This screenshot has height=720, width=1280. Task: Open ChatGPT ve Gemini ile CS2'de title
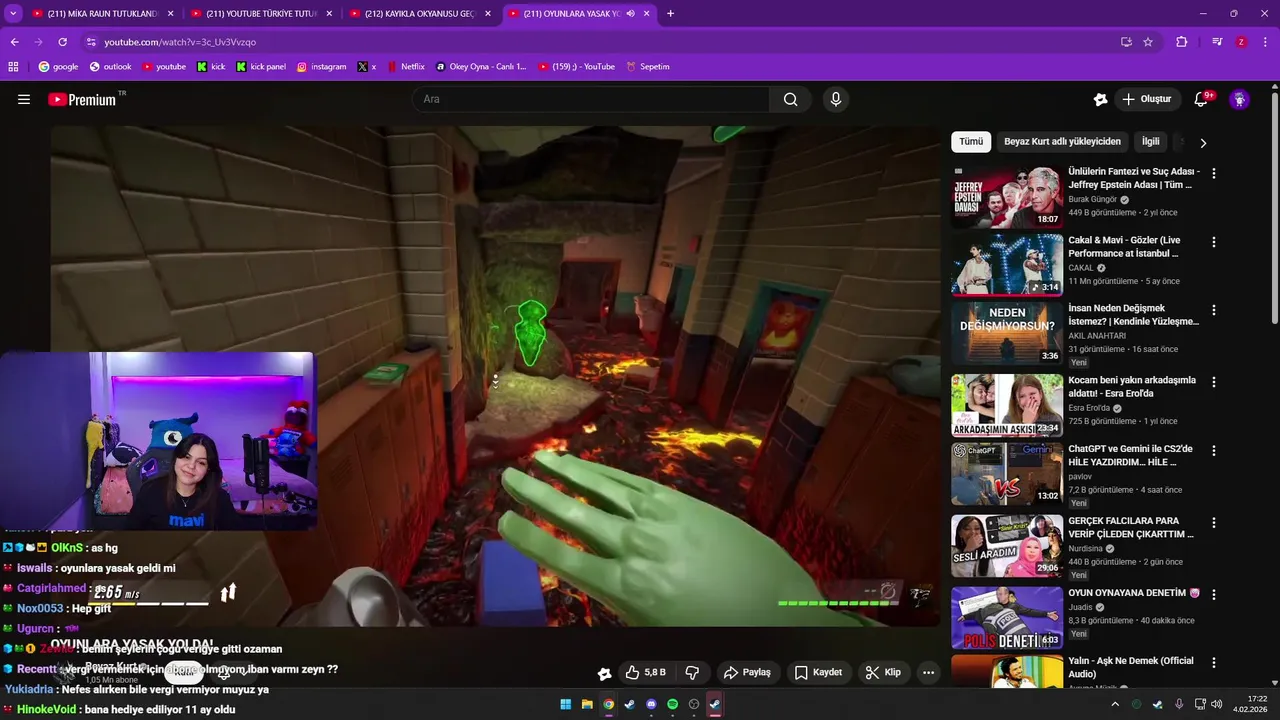tap(1131, 456)
